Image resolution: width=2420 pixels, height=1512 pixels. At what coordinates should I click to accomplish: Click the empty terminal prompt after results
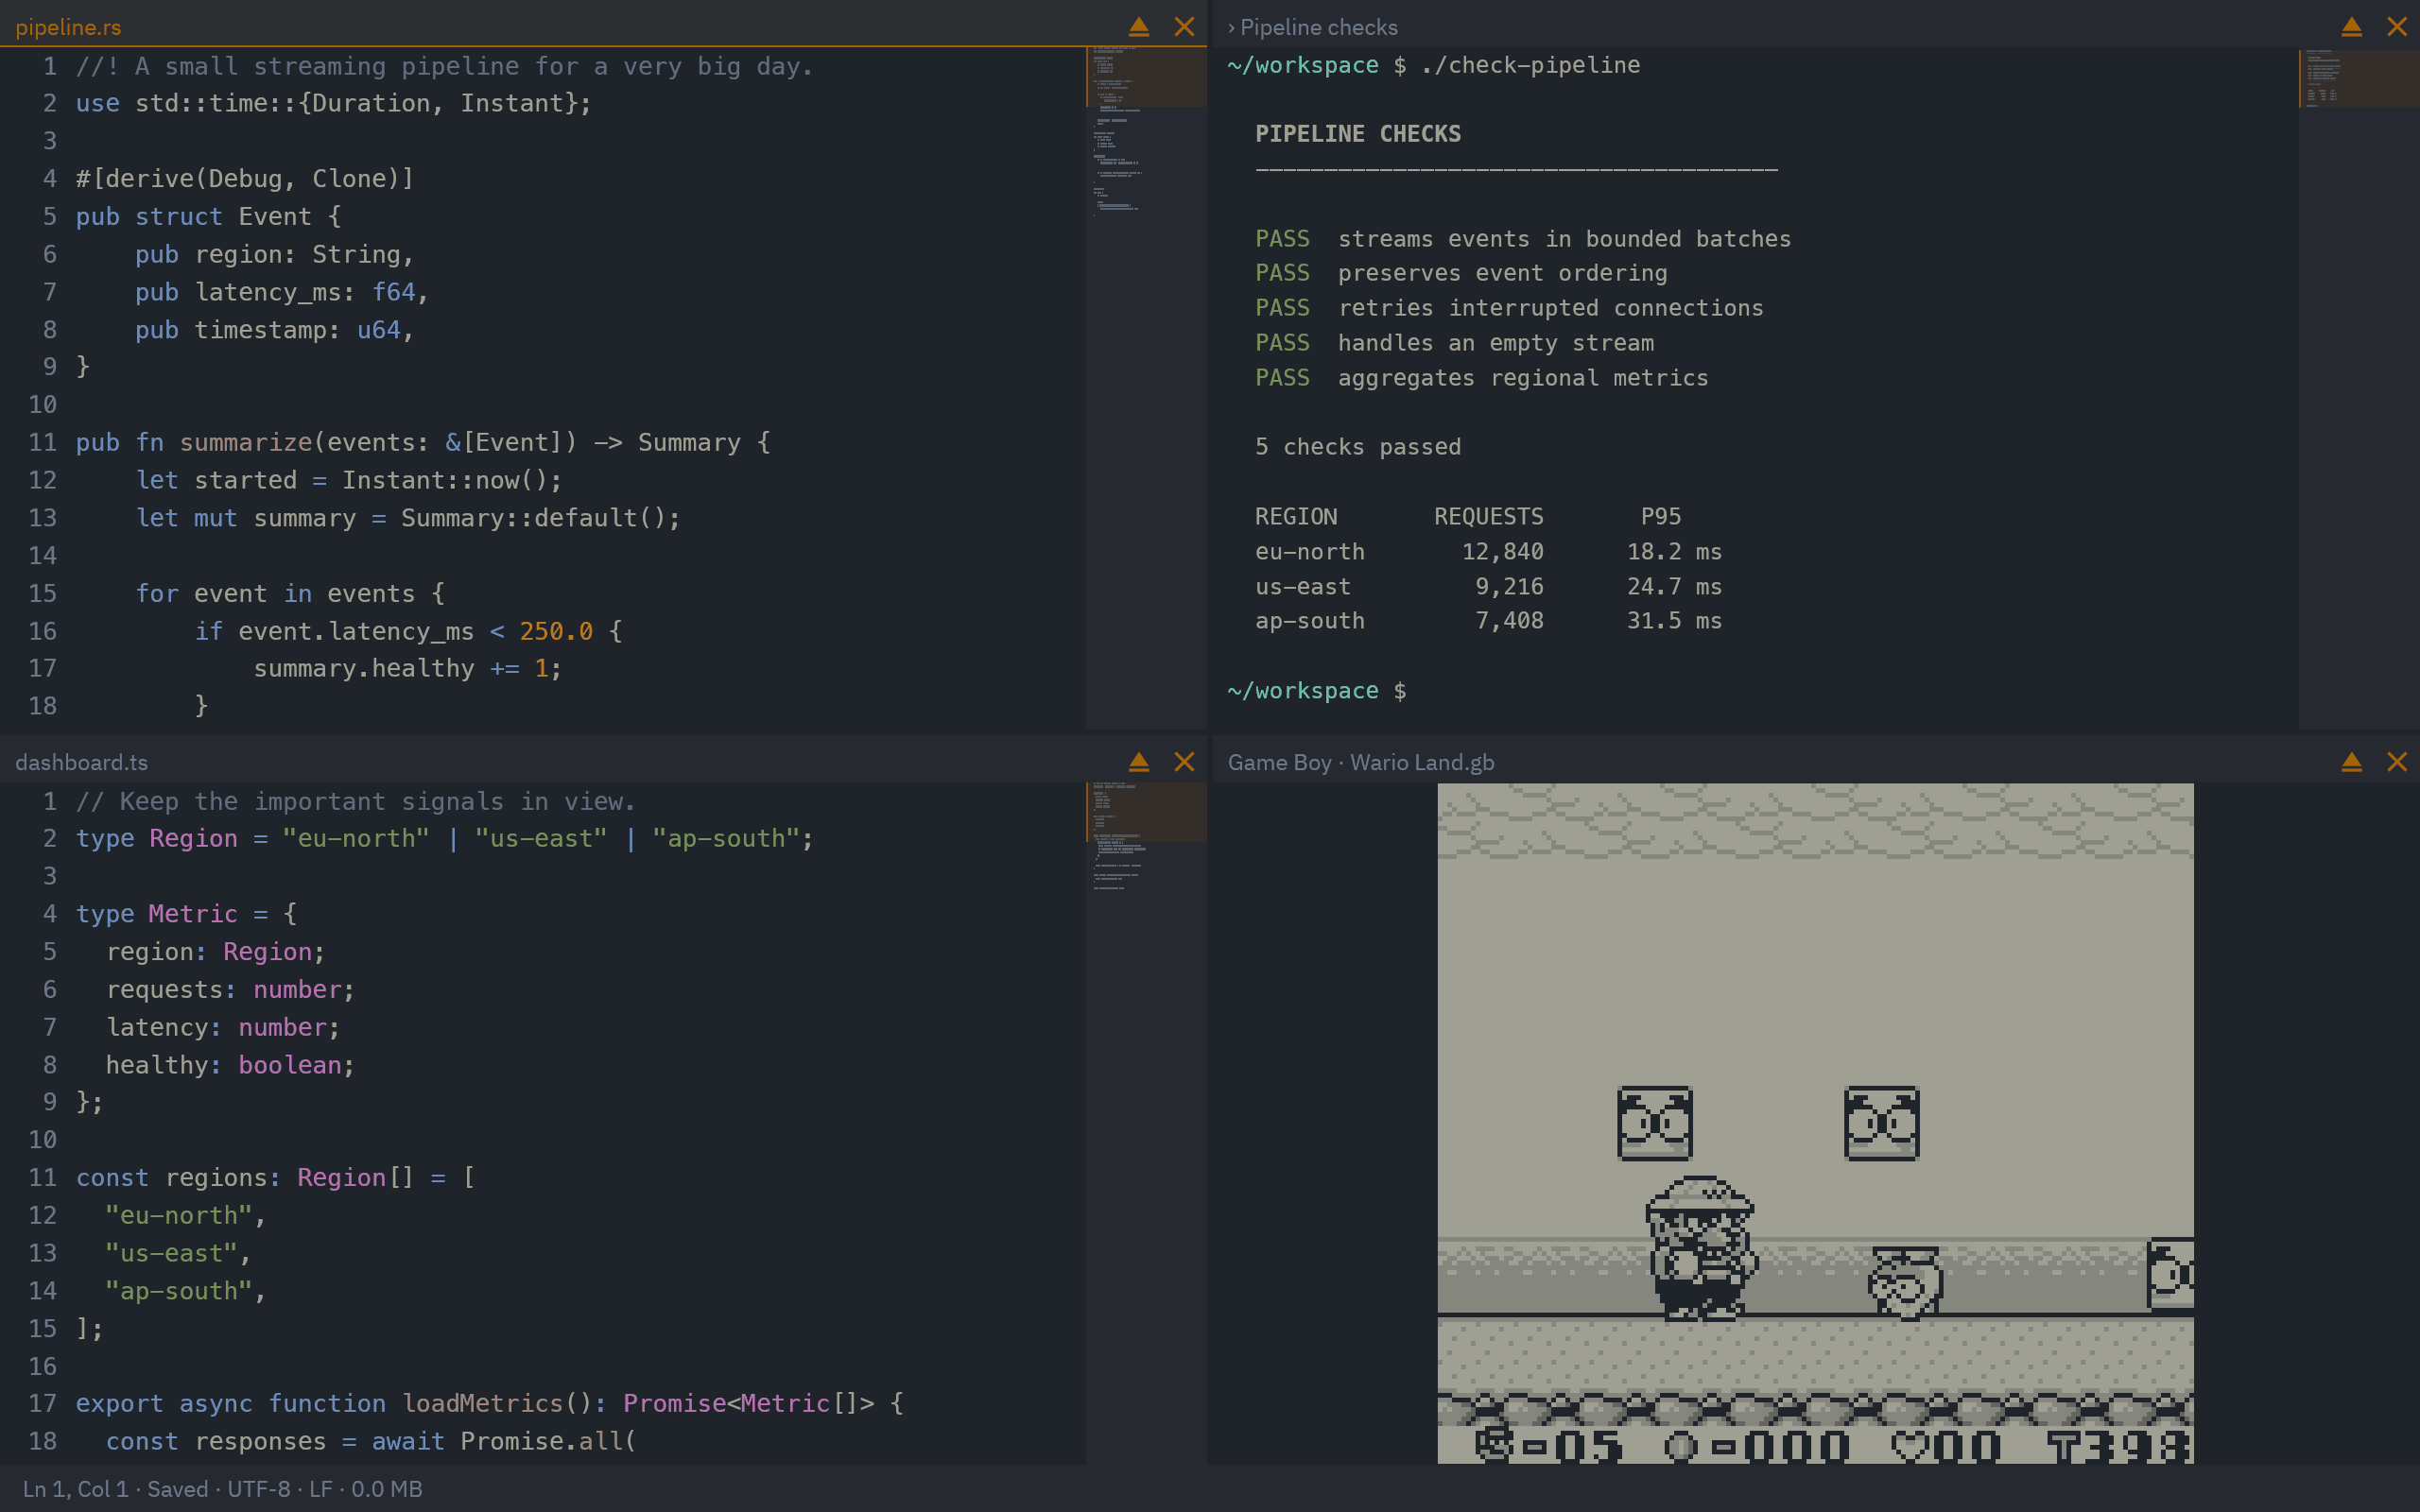(x=1316, y=691)
